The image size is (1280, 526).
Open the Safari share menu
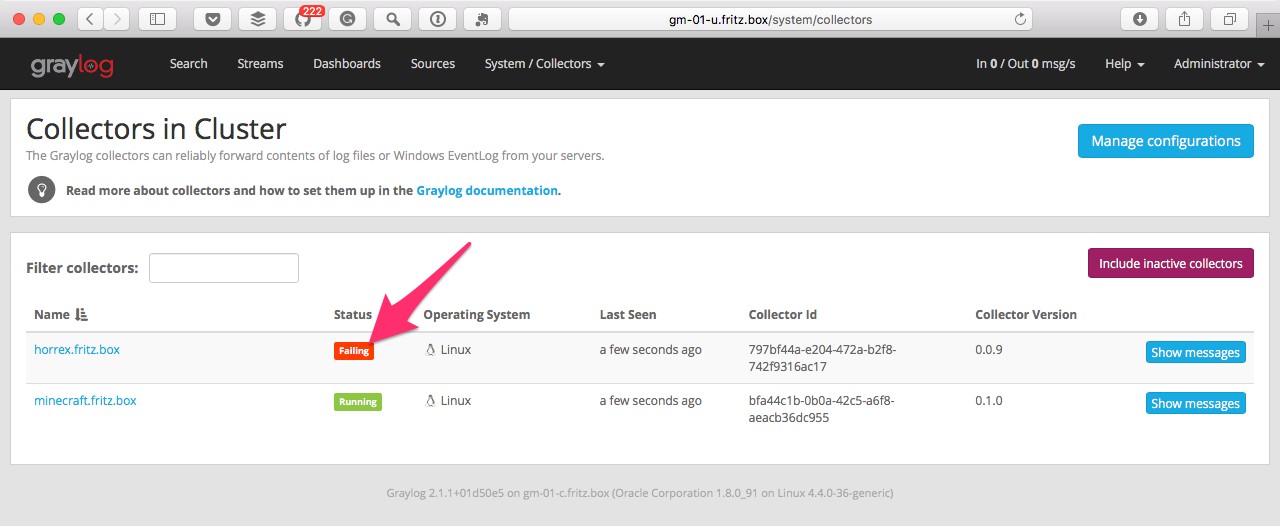pos(1184,19)
